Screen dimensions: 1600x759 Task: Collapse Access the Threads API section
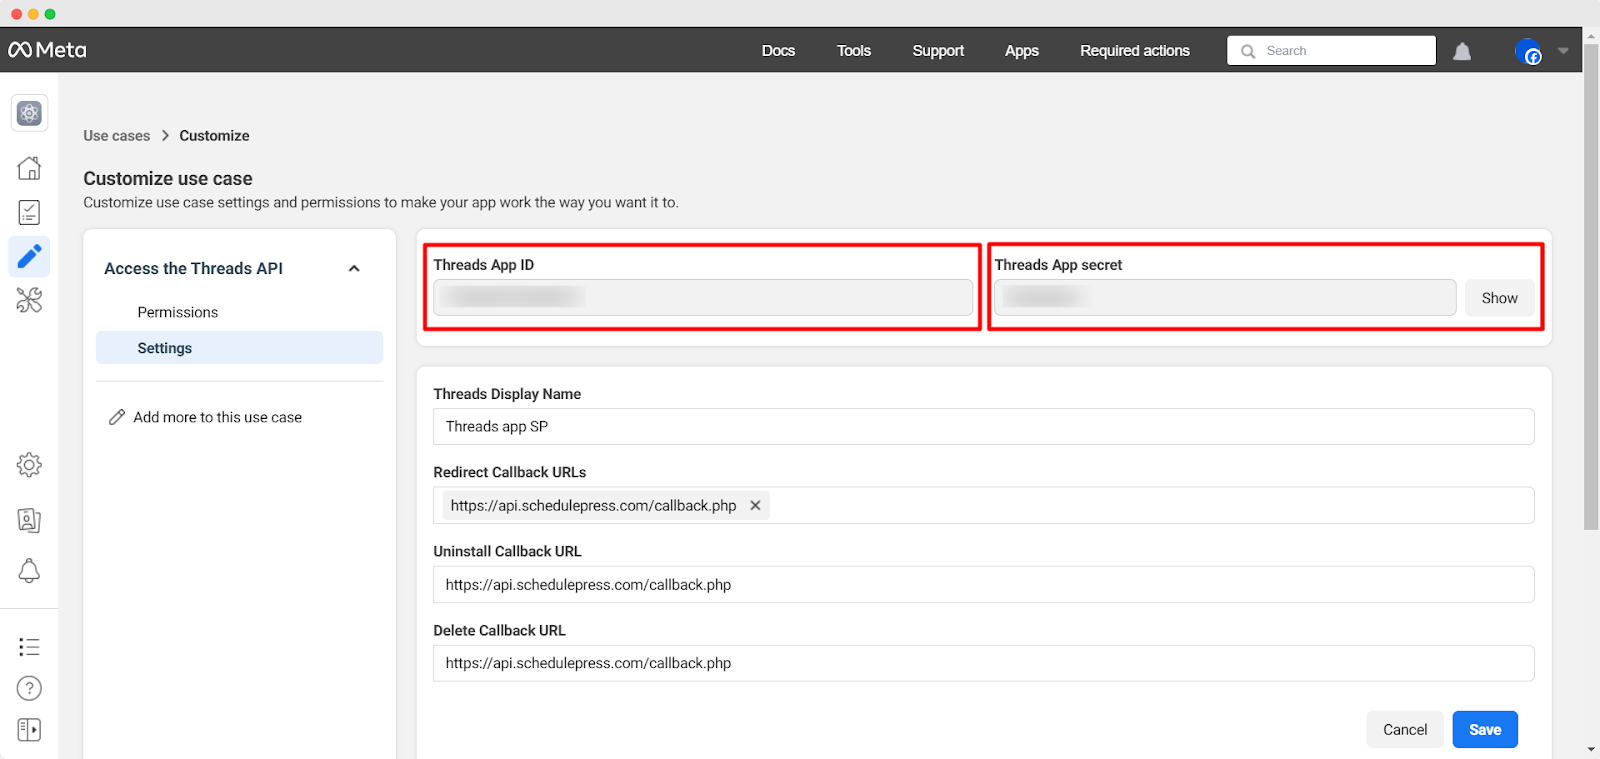(x=354, y=268)
